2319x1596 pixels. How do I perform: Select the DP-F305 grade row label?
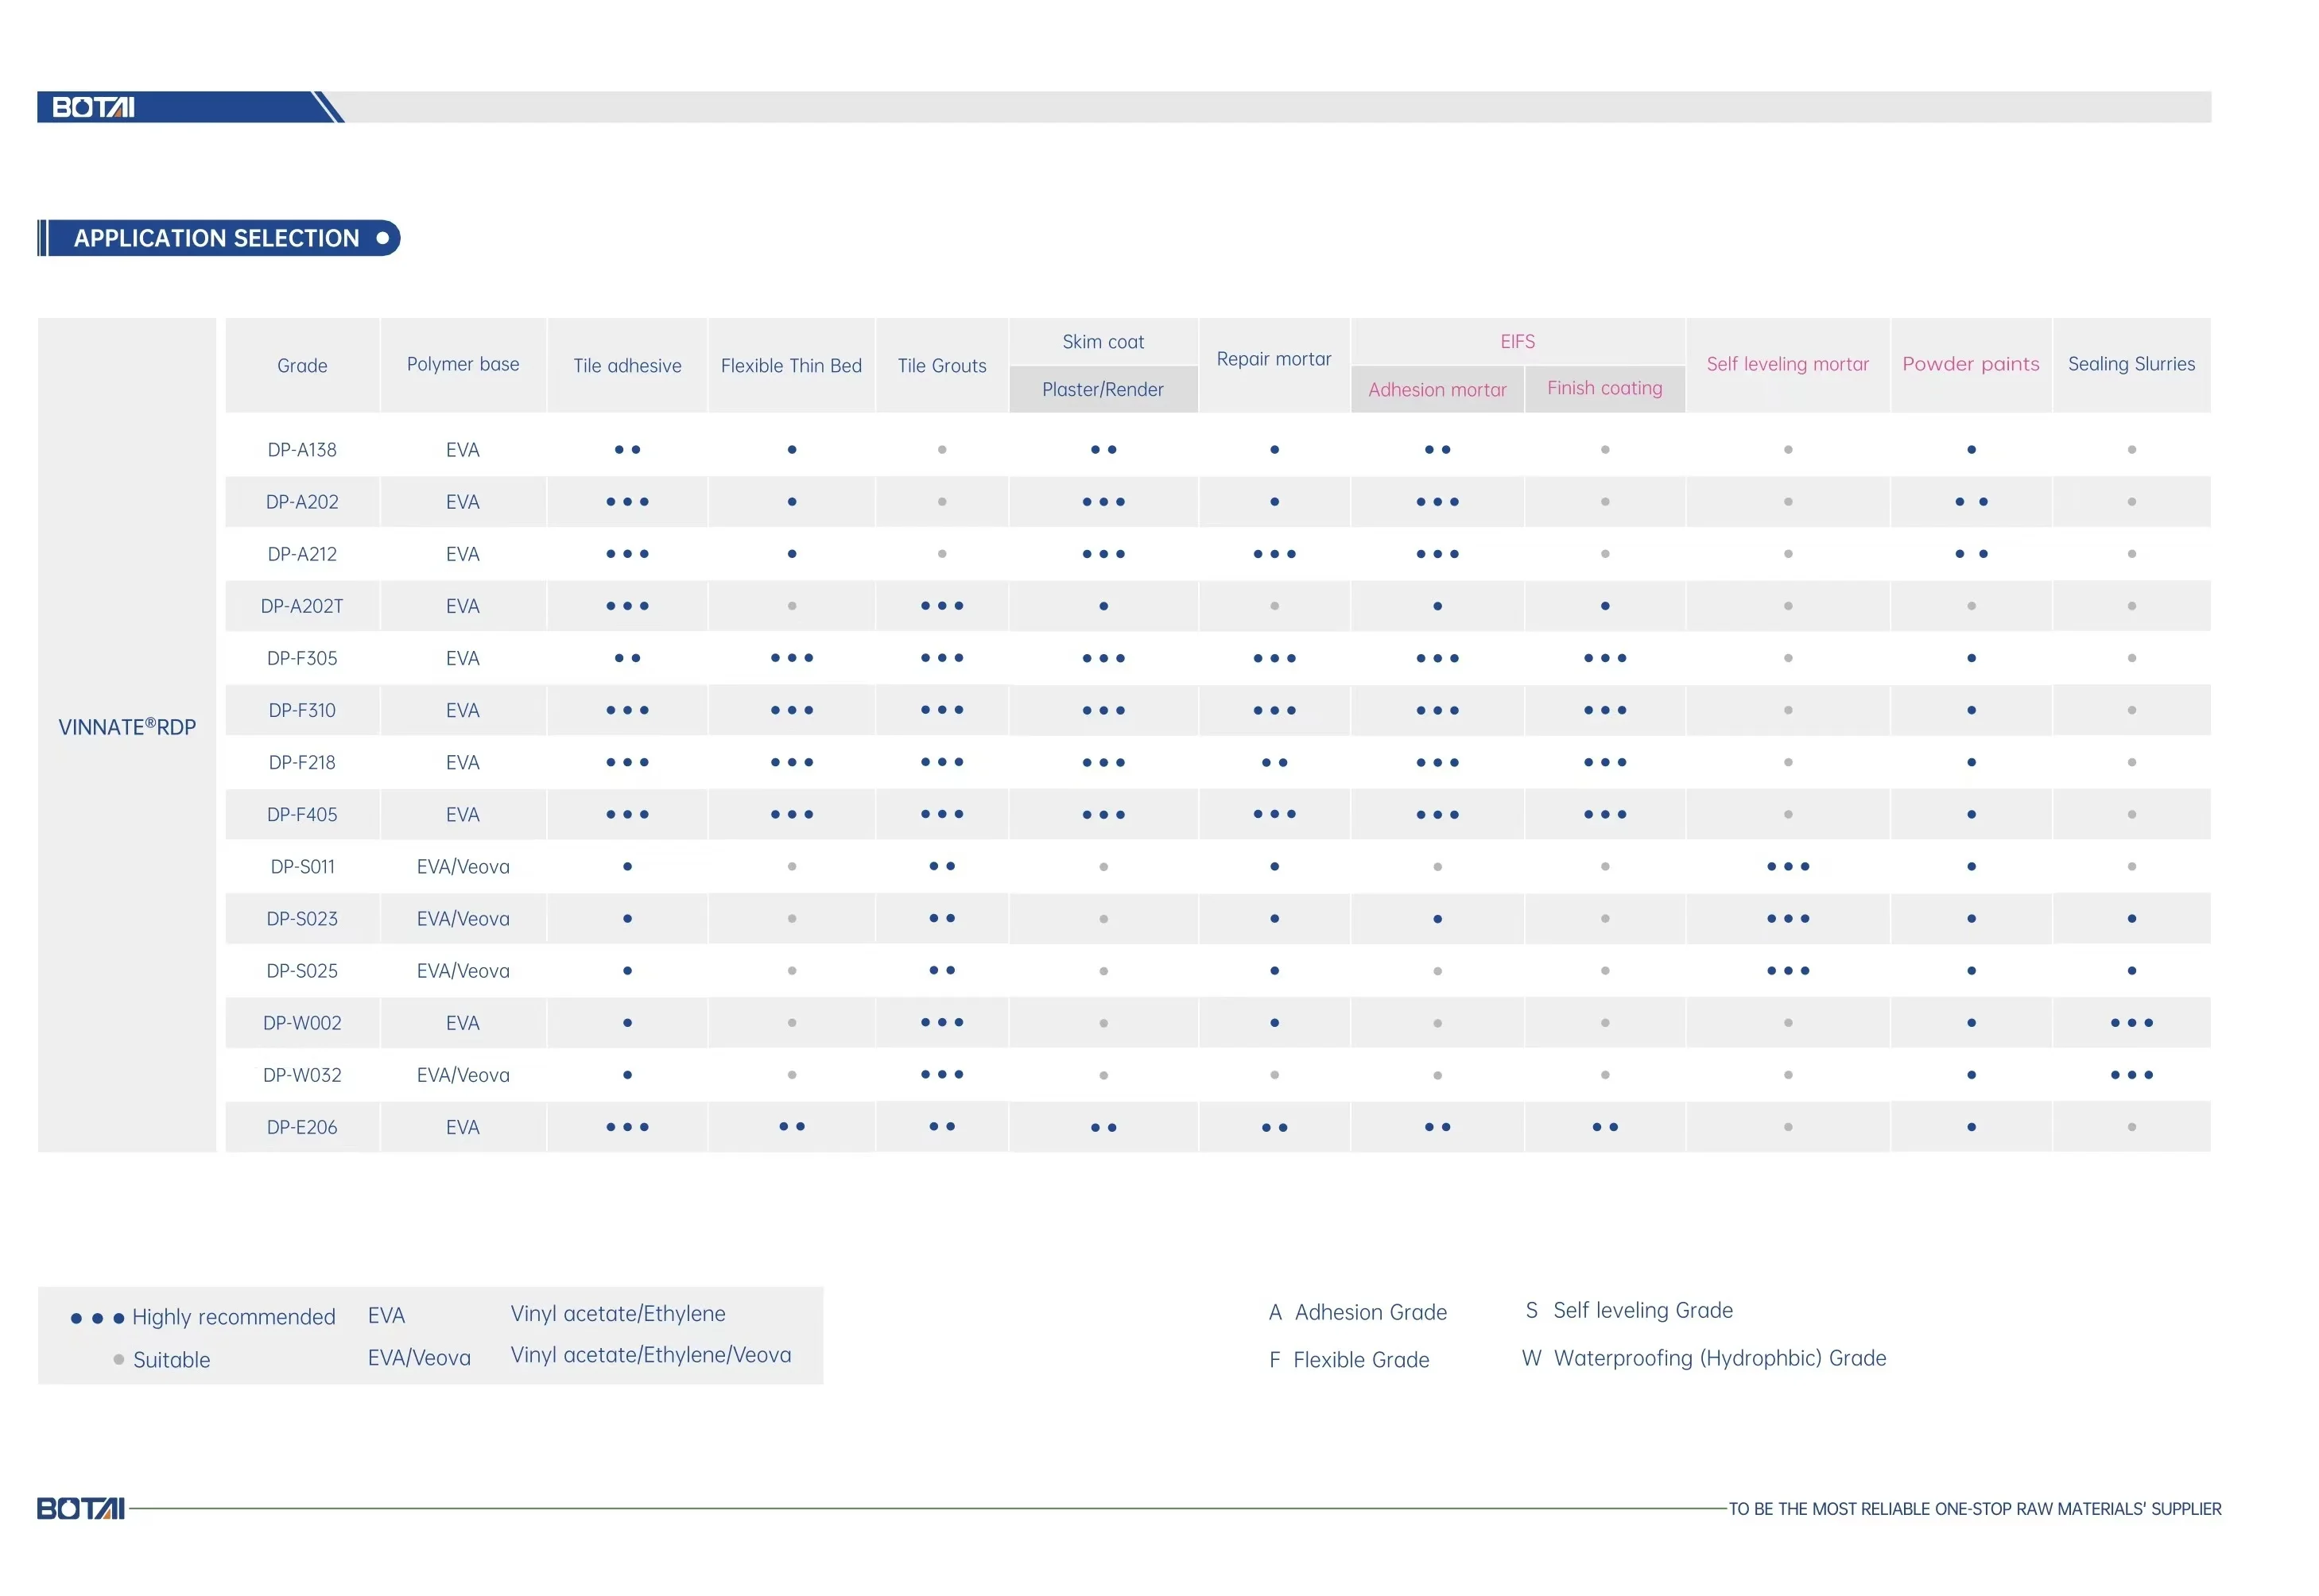tap(302, 658)
